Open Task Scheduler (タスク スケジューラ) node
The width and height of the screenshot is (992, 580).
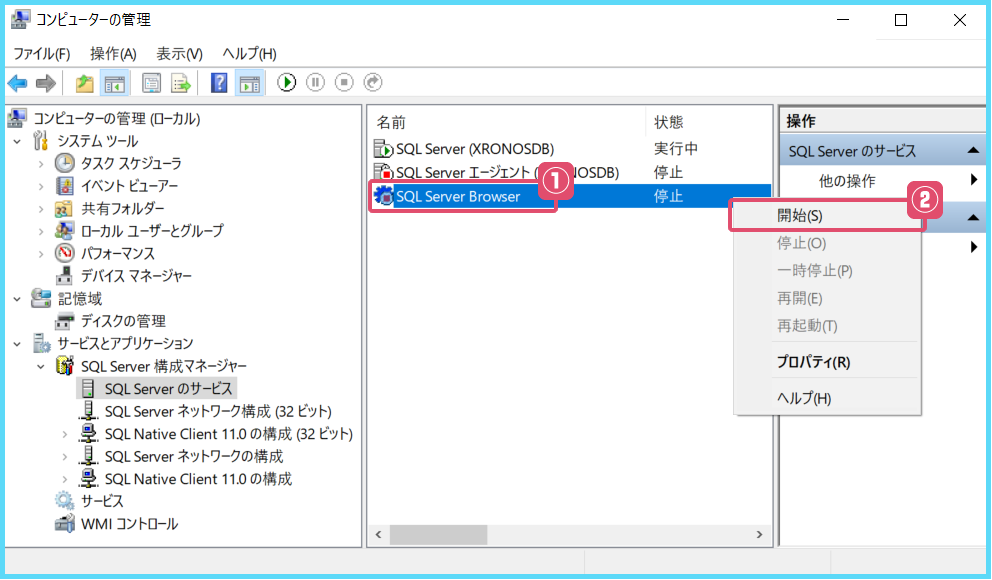(x=130, y=163)
